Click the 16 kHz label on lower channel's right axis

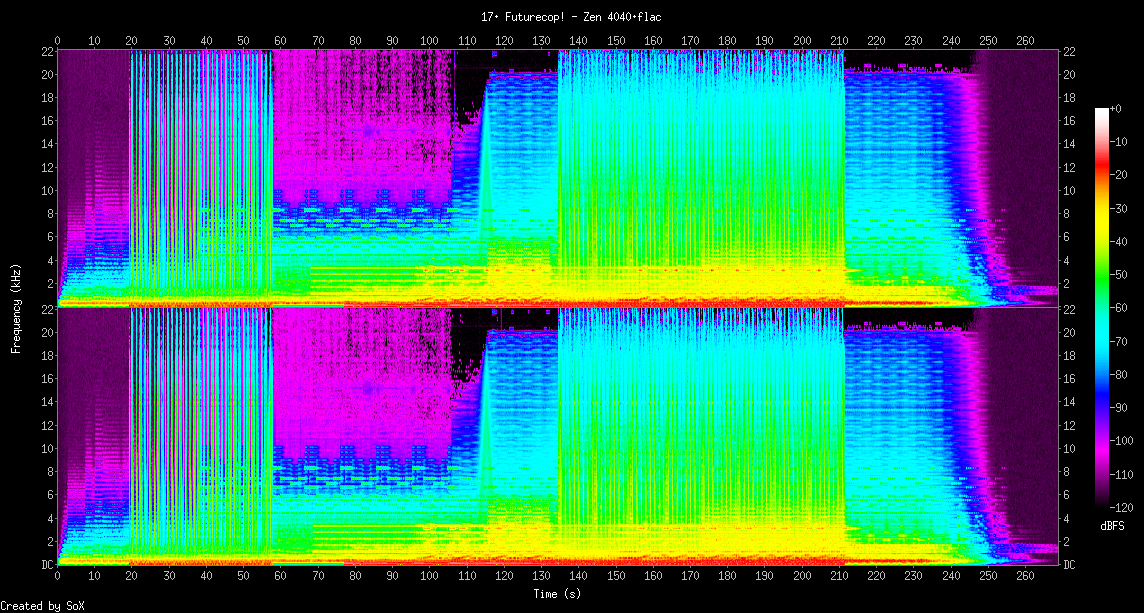click(1069, 378)
